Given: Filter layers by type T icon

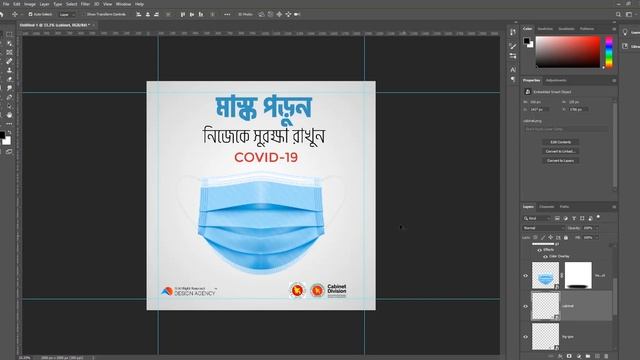Looking at the screenshot, I should click(574, 218).
